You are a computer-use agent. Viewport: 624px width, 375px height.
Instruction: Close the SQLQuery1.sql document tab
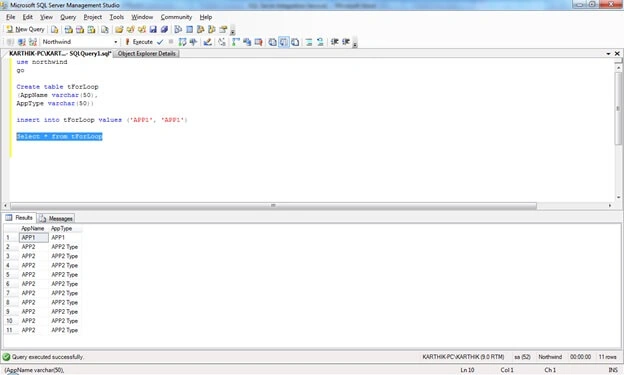click(617, 53)
